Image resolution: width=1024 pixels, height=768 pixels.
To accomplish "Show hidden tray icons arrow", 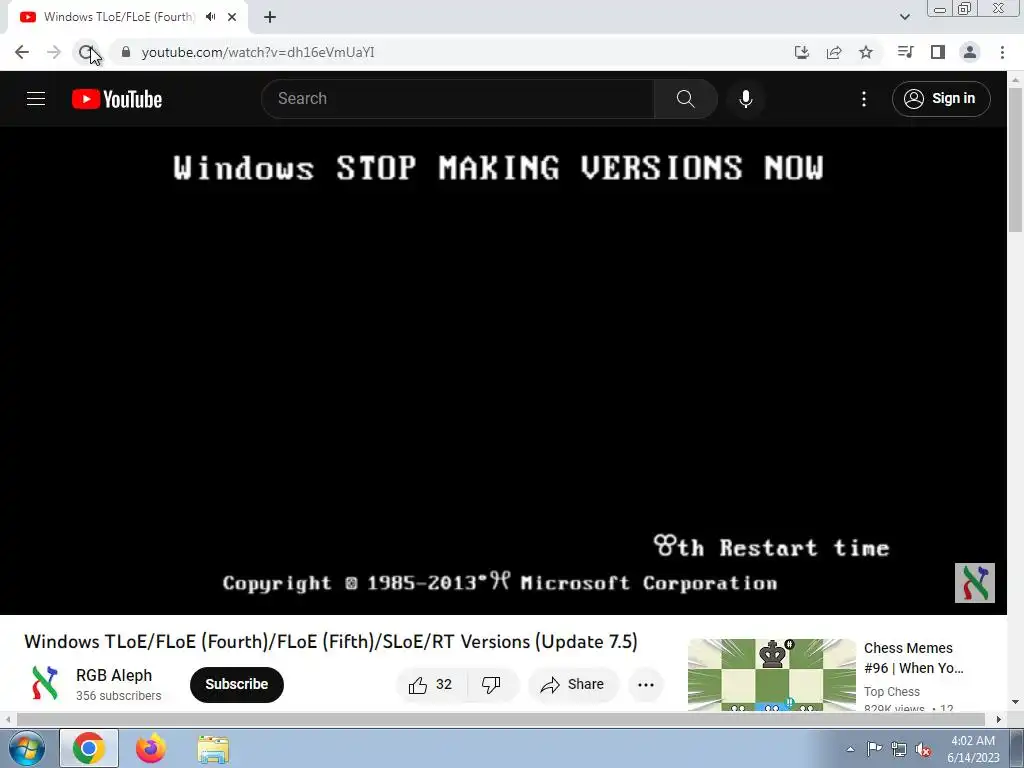I will point(850,749).
